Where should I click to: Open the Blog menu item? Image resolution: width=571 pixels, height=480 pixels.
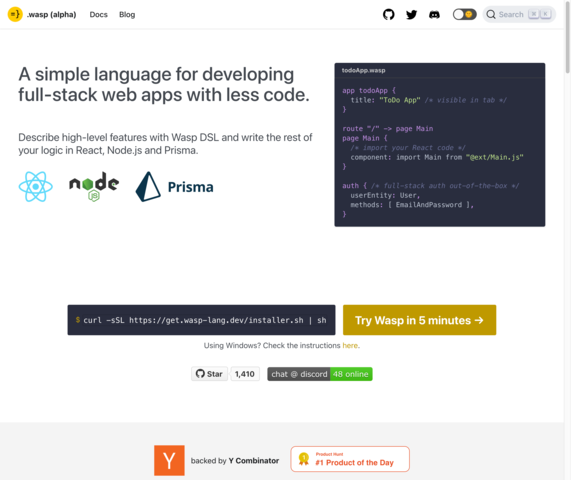click(127, 15)
